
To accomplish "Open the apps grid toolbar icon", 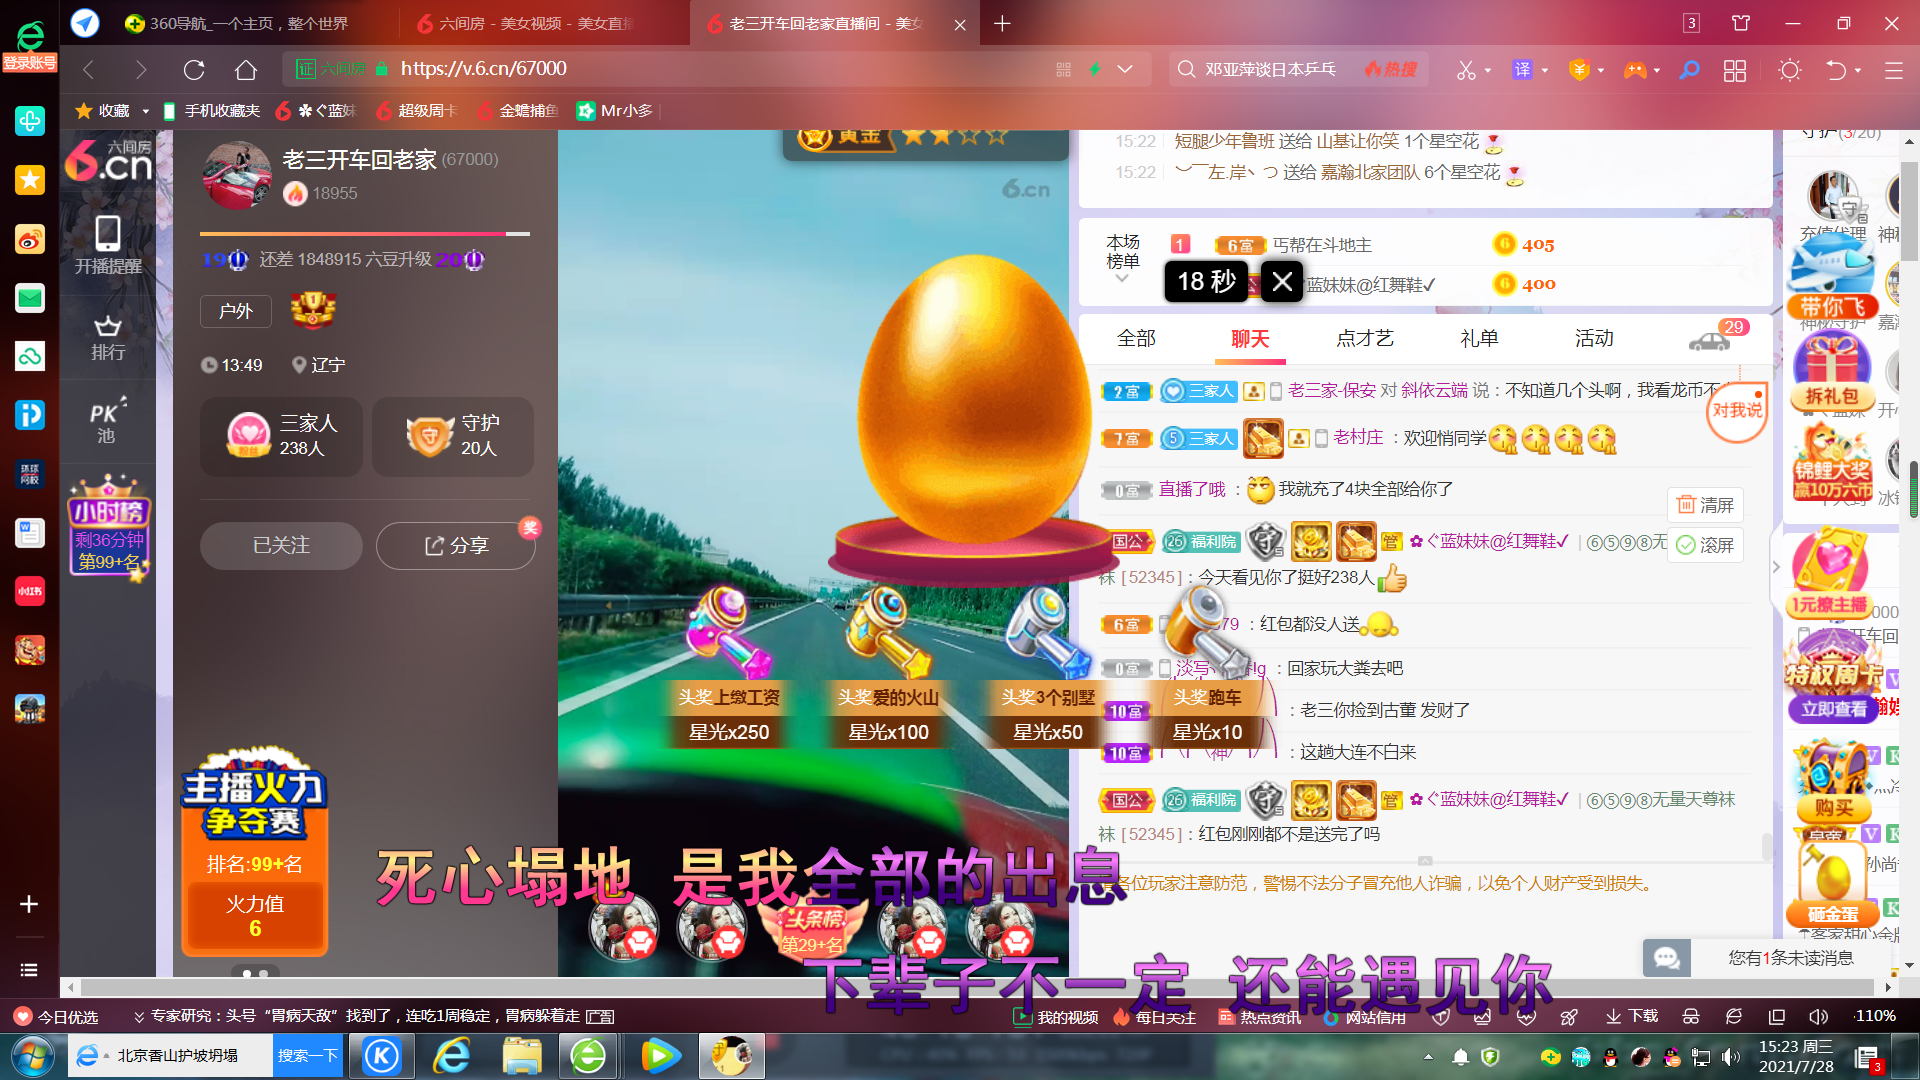I will (1735, 69).
